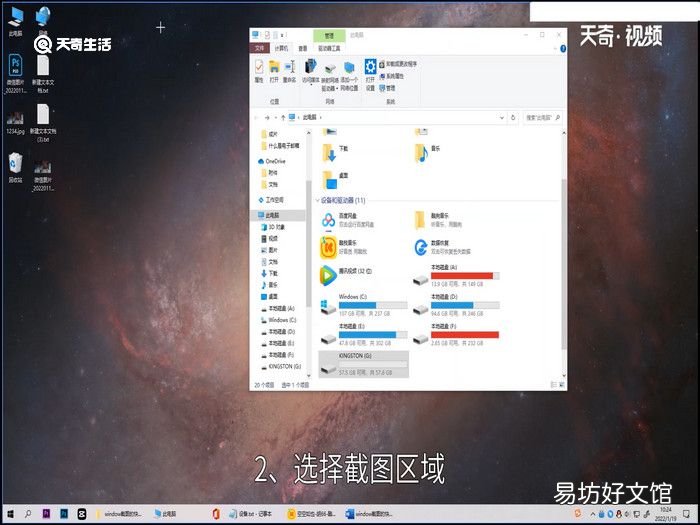Collapse the Devices and drives (11) group
This screenshot has width=700, height=525.
318,200
